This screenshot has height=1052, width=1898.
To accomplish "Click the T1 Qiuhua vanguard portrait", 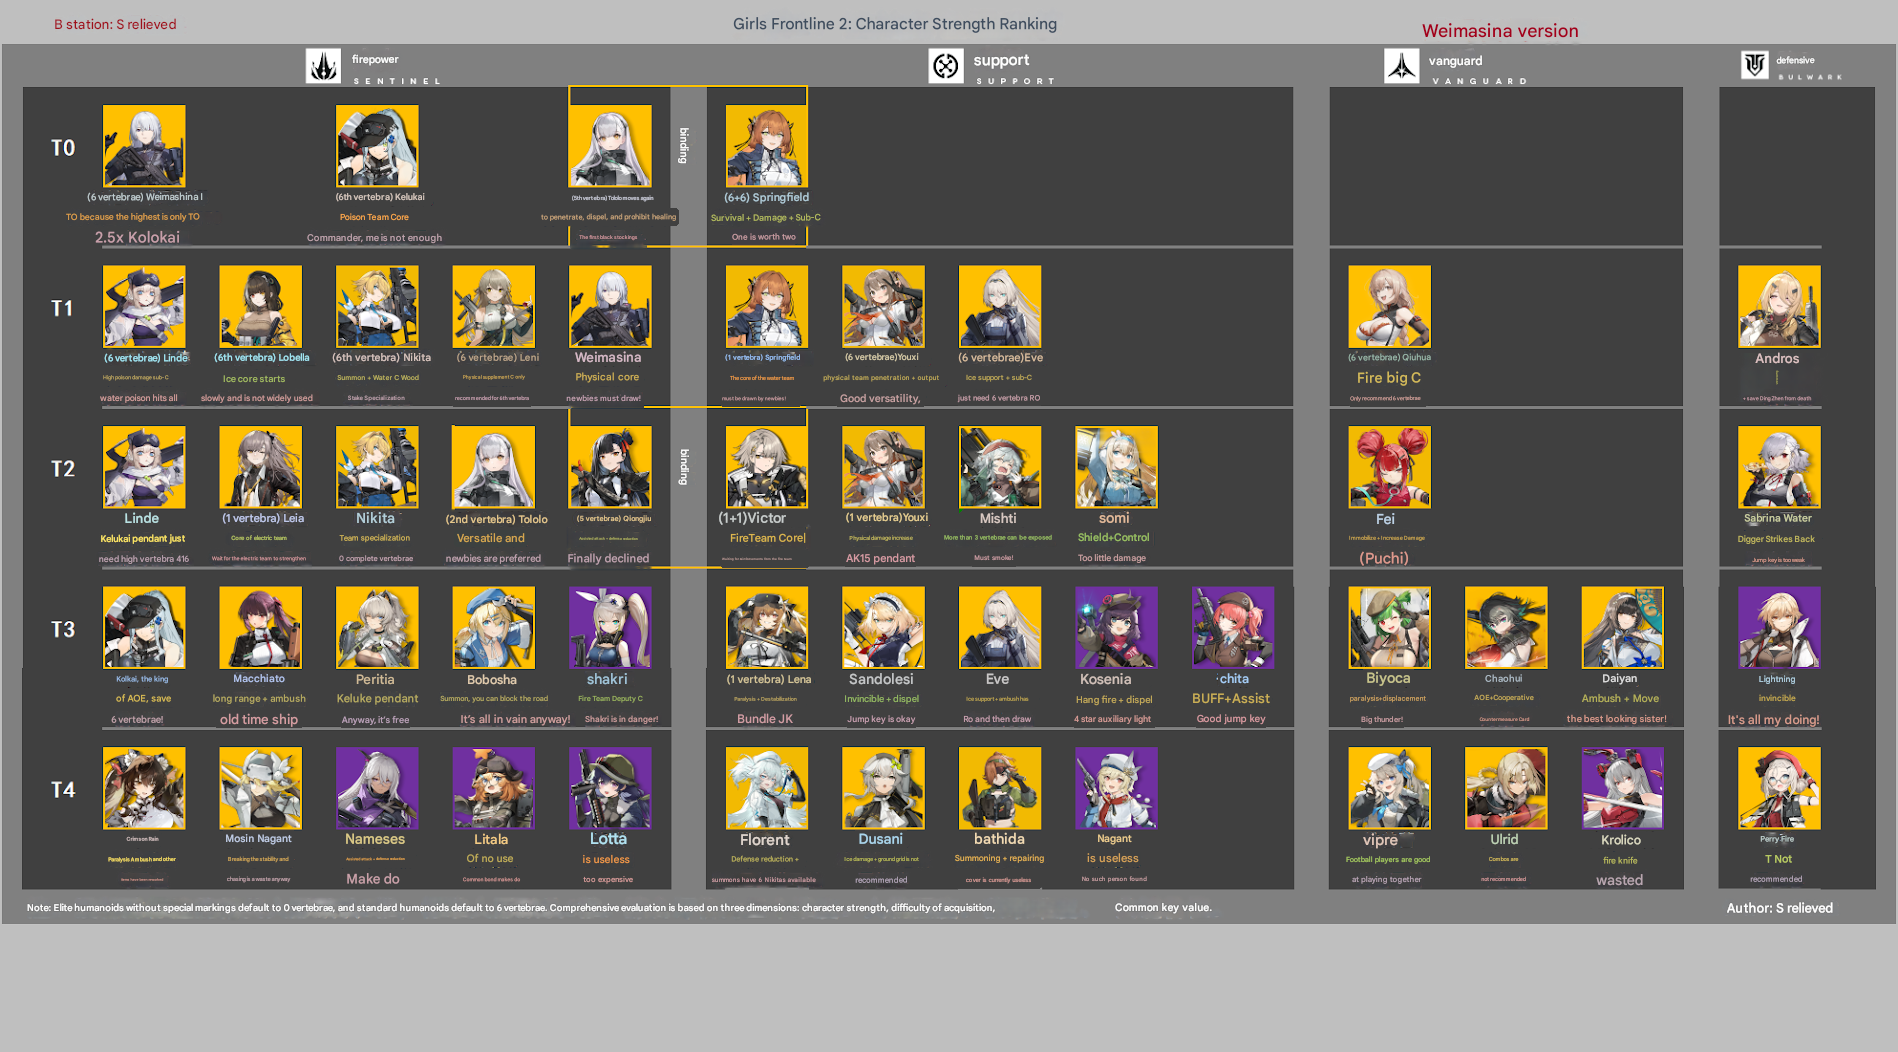I will coord(1389,306).
